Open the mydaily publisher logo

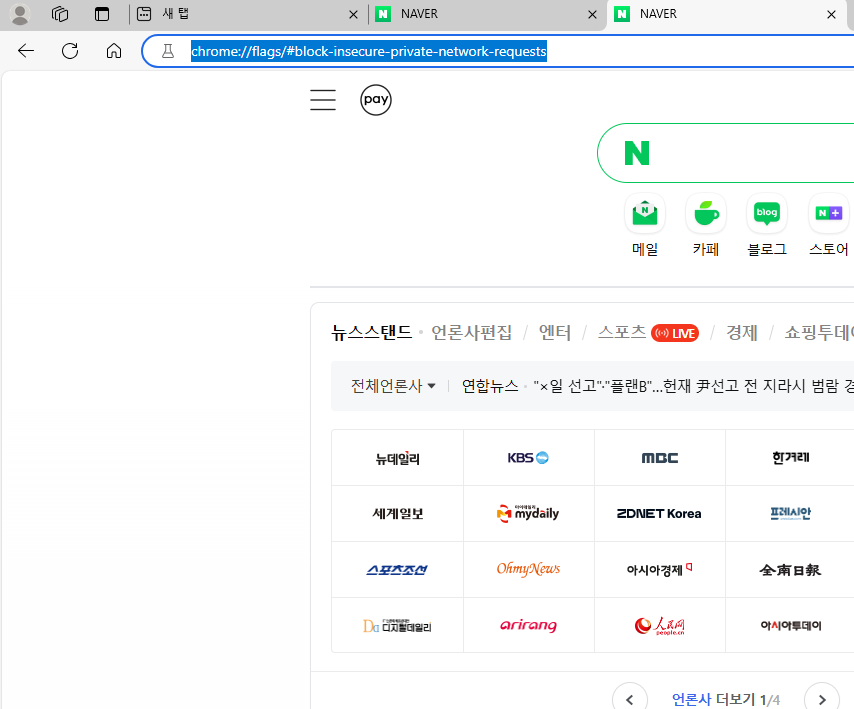tap(528, 514)
